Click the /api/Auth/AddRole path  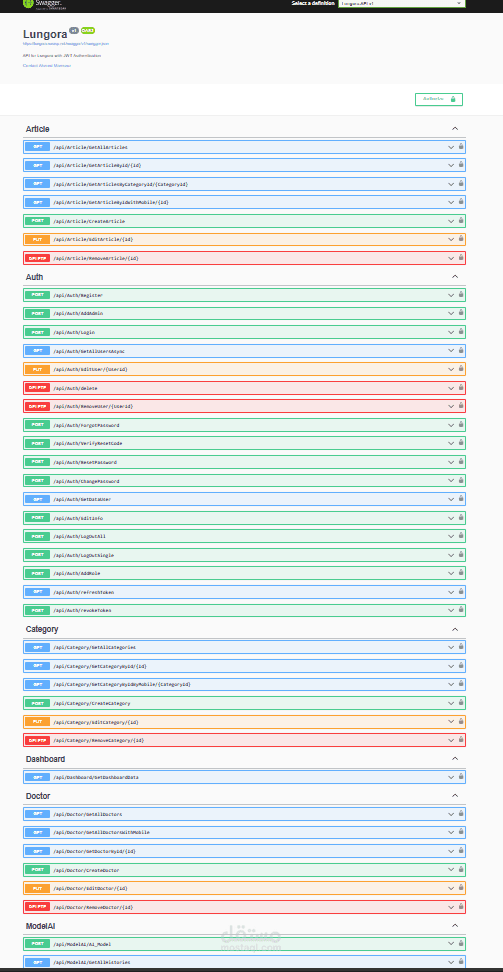point(77,573)
